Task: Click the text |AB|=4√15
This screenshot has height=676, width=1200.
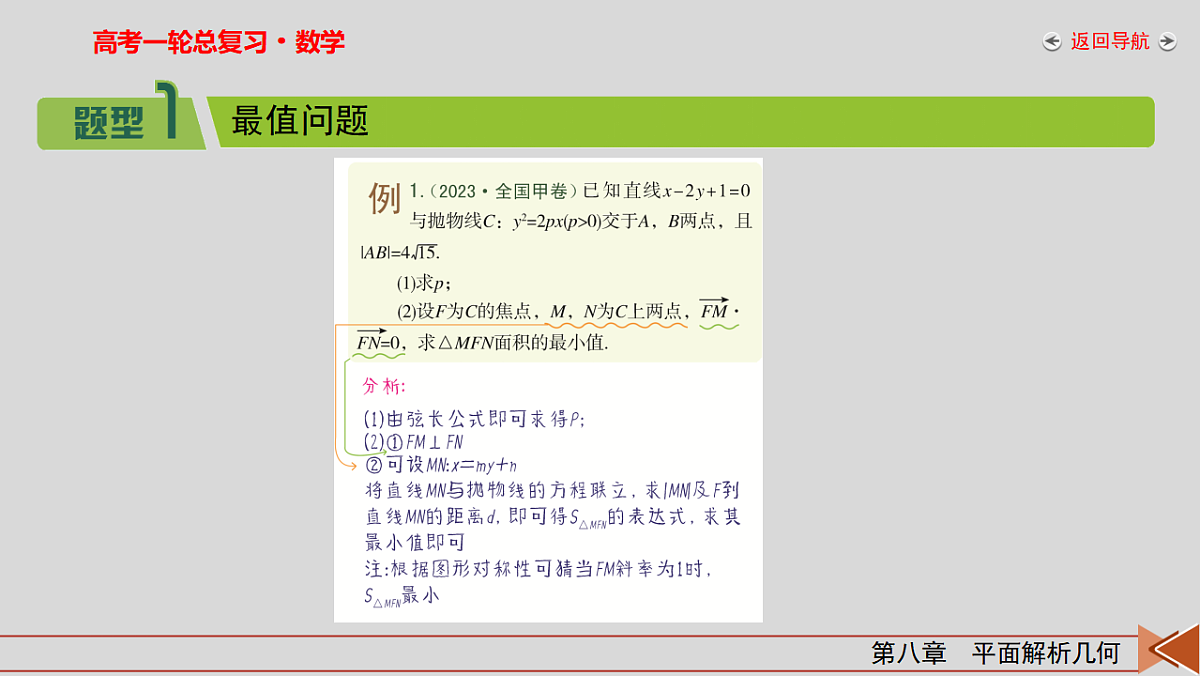Action: tap(400, 252)
